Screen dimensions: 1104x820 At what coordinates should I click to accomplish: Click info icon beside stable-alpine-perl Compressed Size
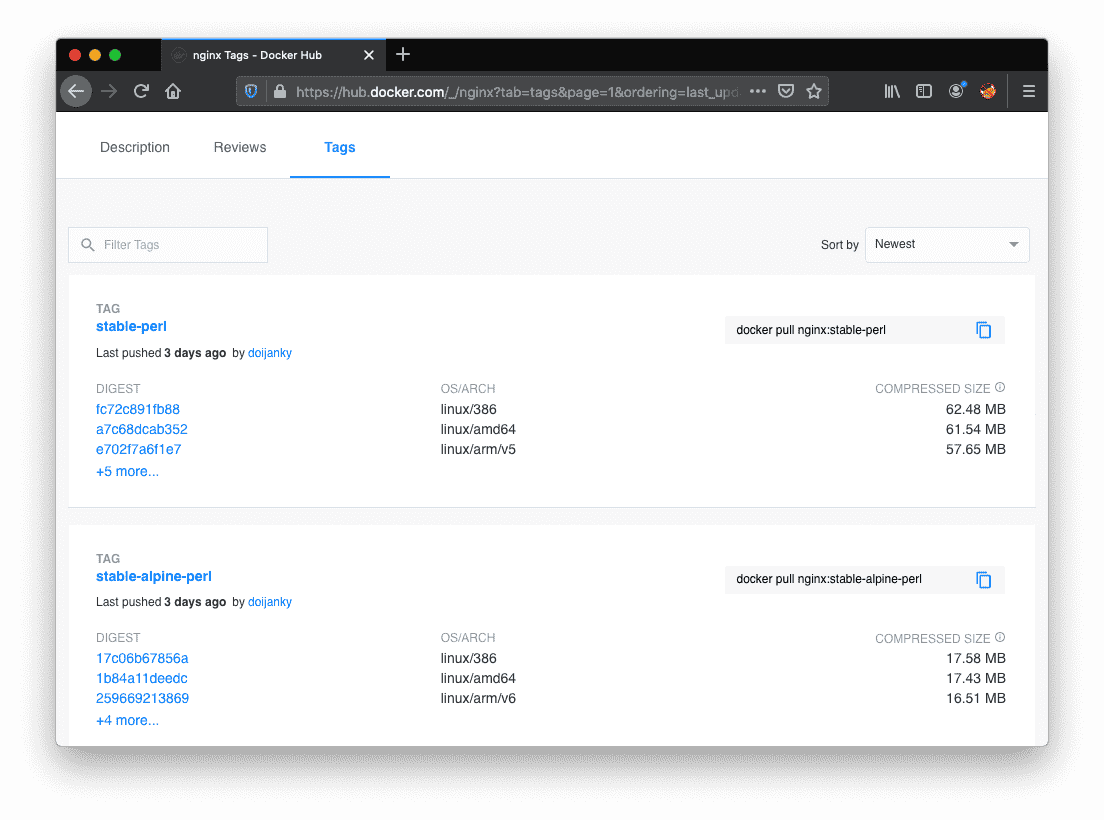[x=1000, y=638]
